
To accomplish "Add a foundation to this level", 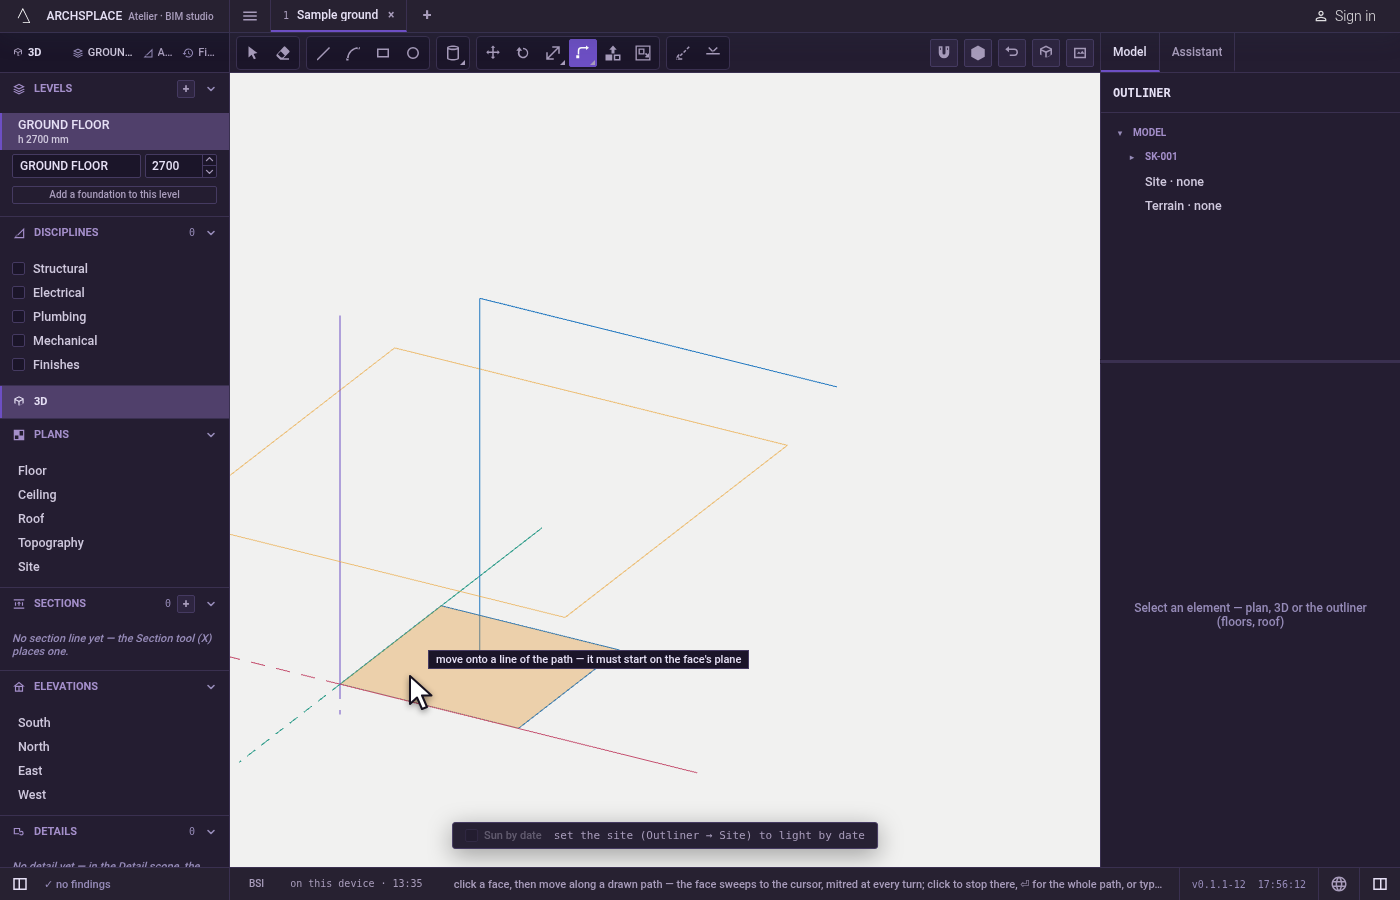I will pyautogui.click(x=114, y=195).
